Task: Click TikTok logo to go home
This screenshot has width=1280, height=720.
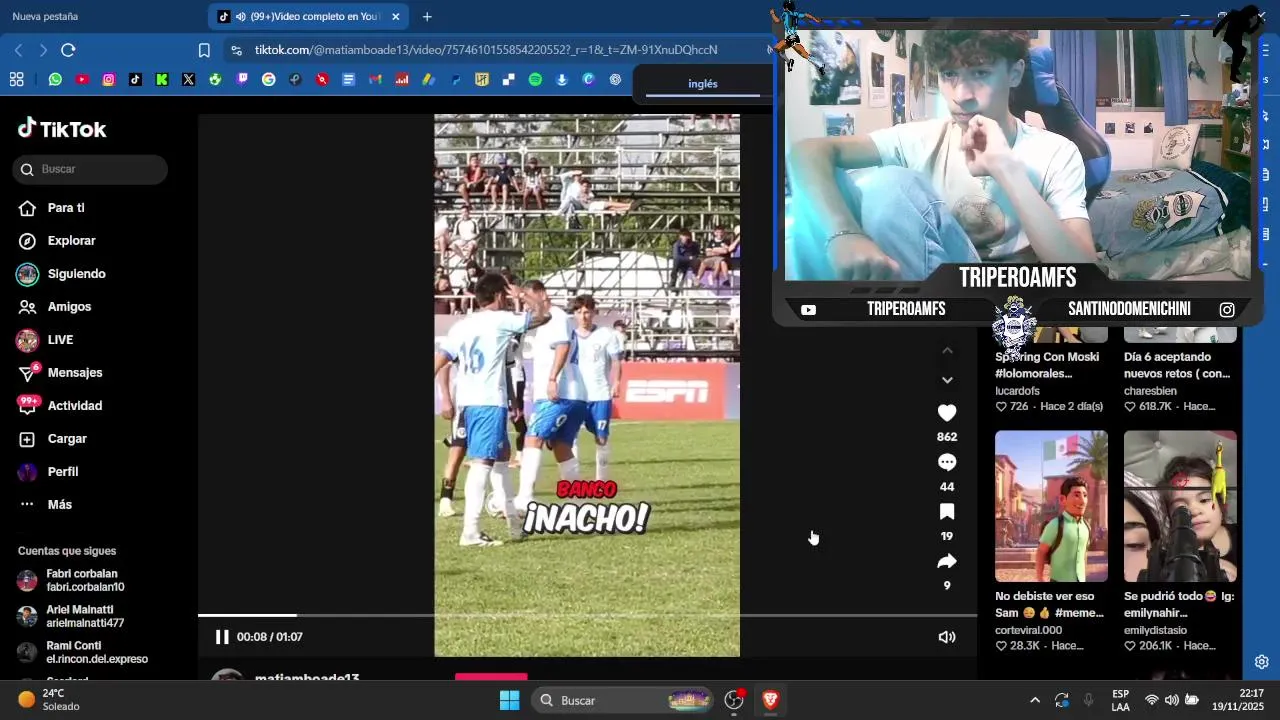Action: tap(62, 129)
